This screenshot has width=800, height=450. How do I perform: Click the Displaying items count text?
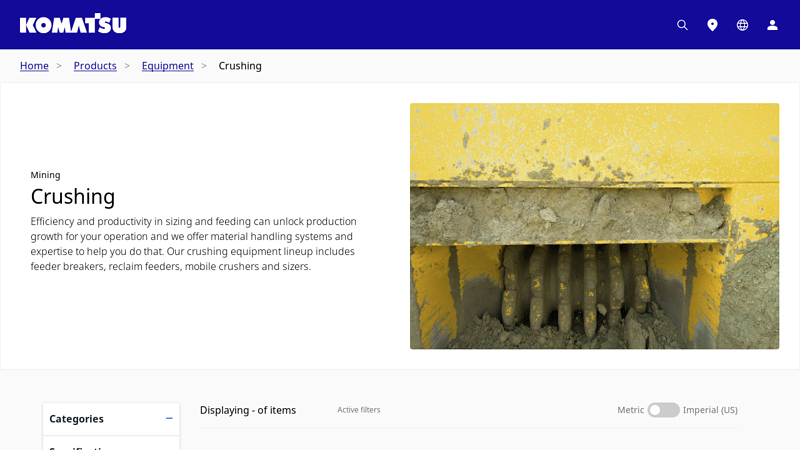[248, 410]
